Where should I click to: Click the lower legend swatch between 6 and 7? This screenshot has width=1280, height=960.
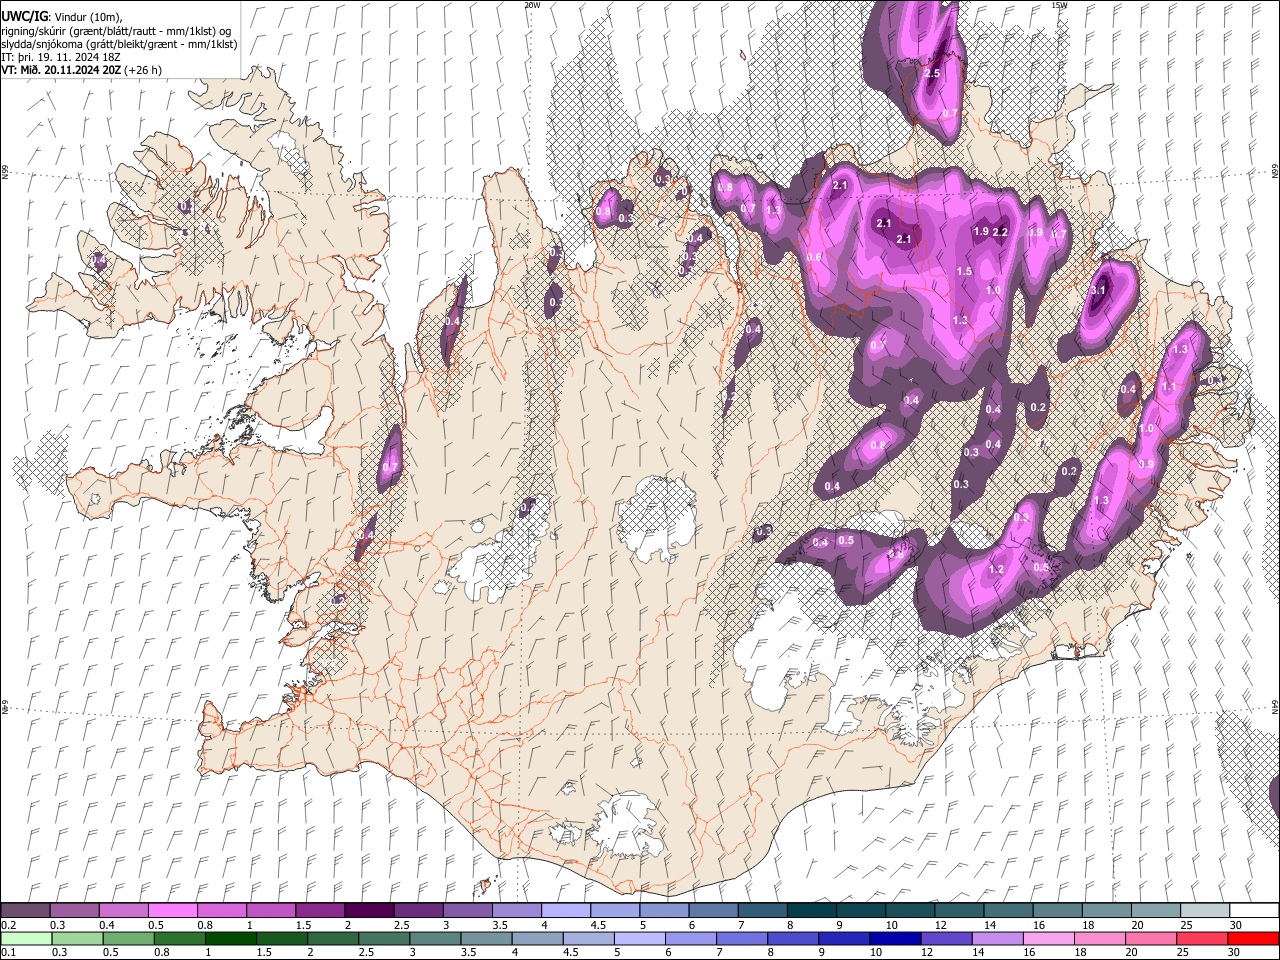tap(691, 938)
